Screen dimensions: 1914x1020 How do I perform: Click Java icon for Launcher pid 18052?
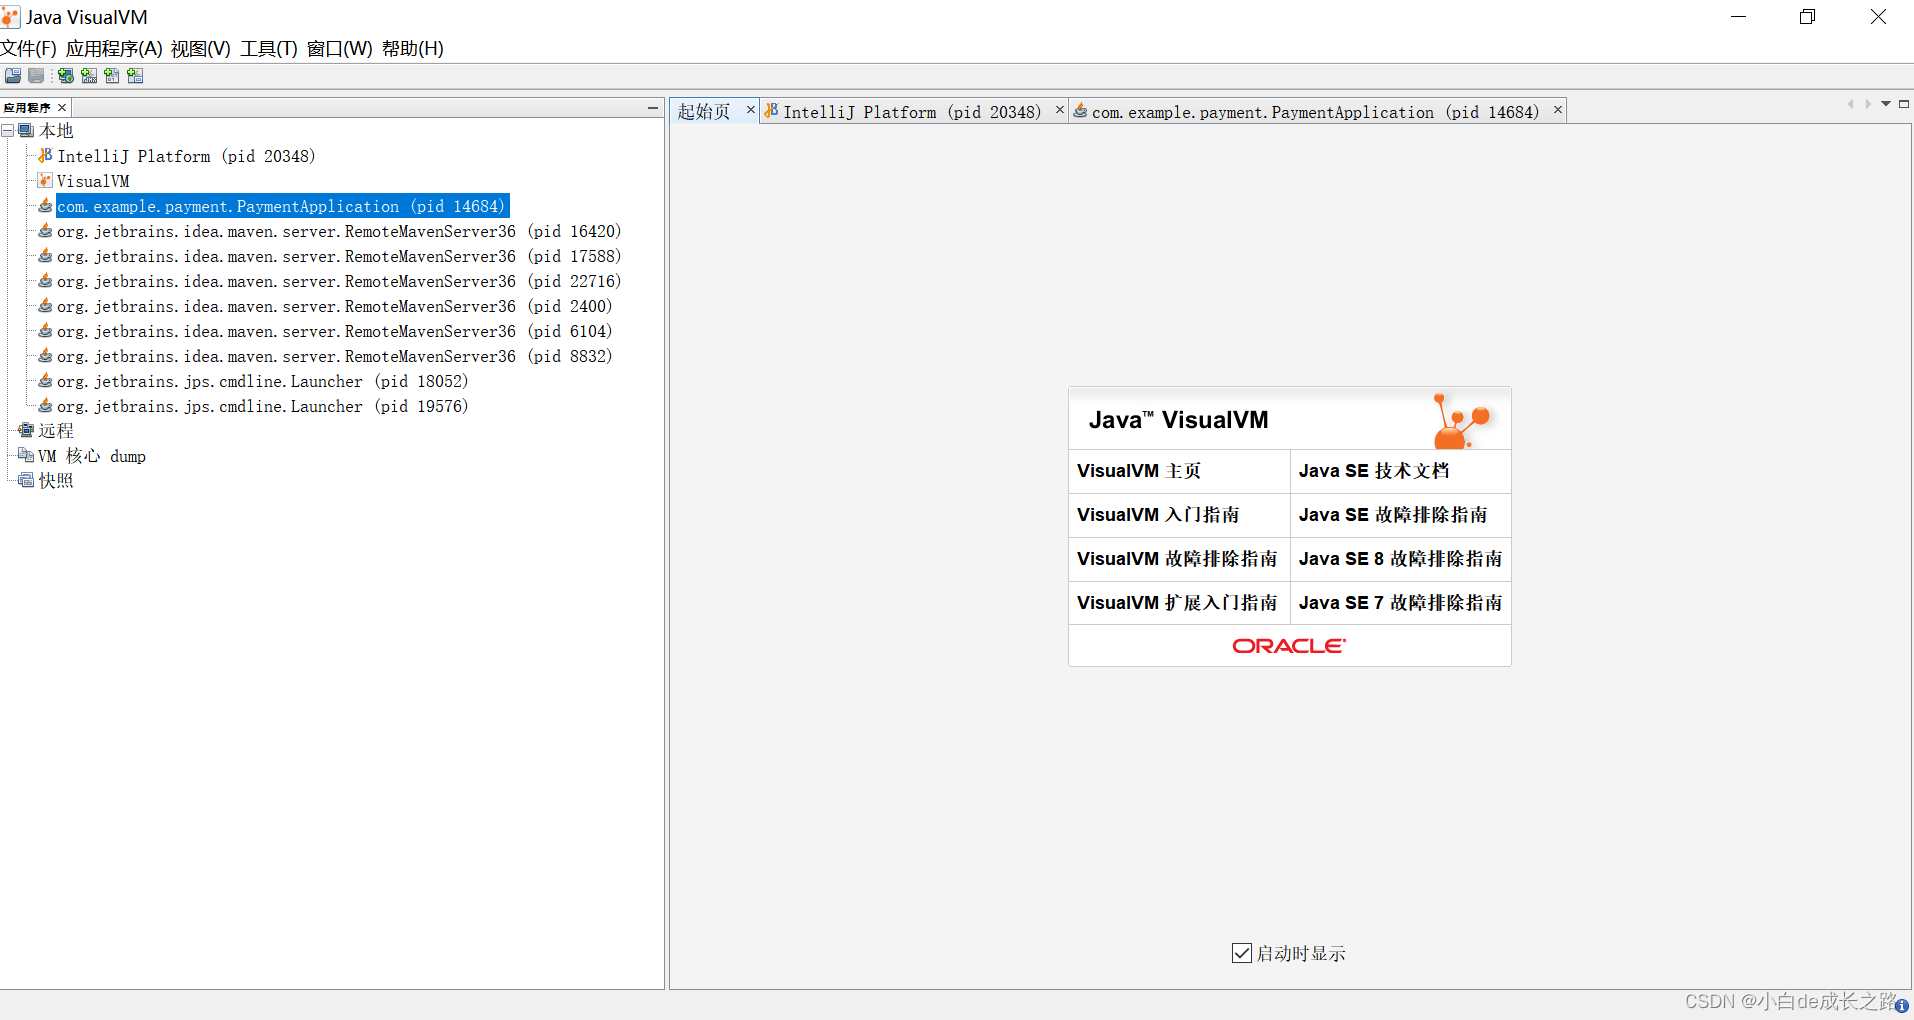[45, 381]
